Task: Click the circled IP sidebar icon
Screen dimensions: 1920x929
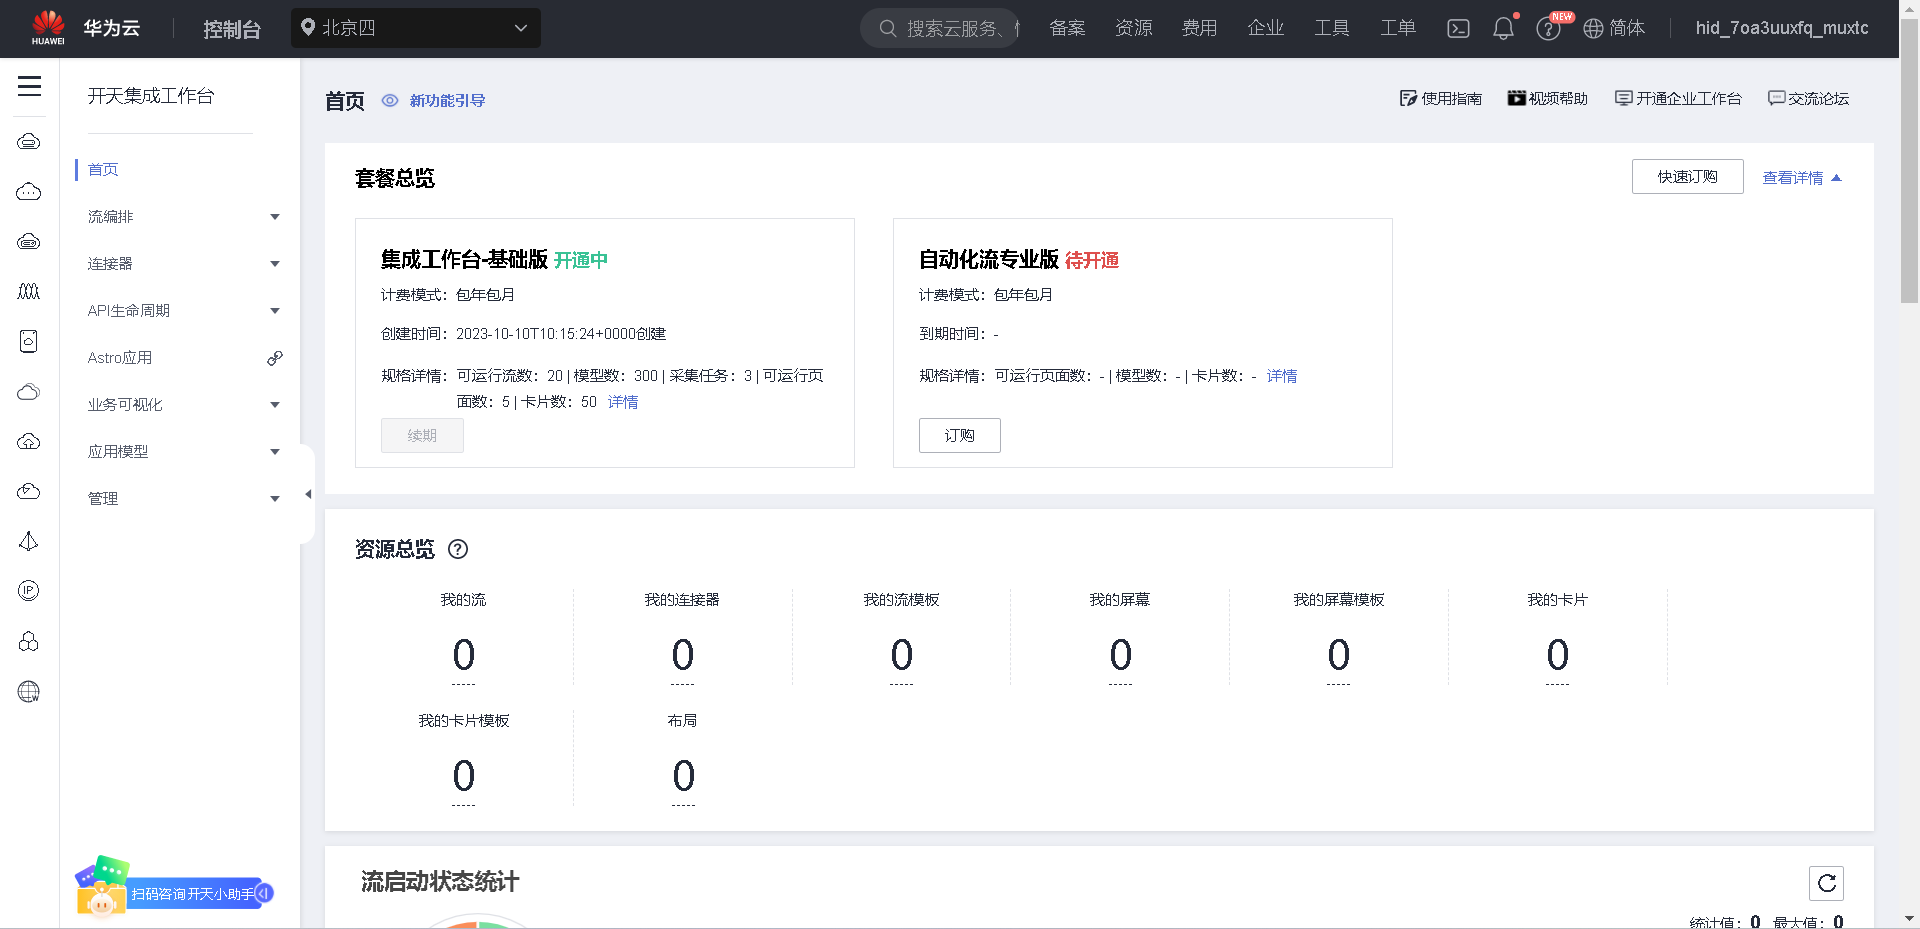Action: pos(29,591)
